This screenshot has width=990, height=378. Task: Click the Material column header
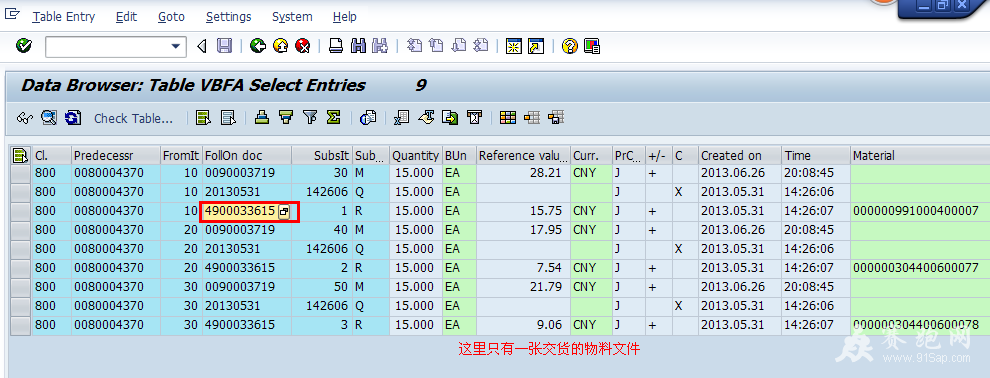click(x=920, y=155)
